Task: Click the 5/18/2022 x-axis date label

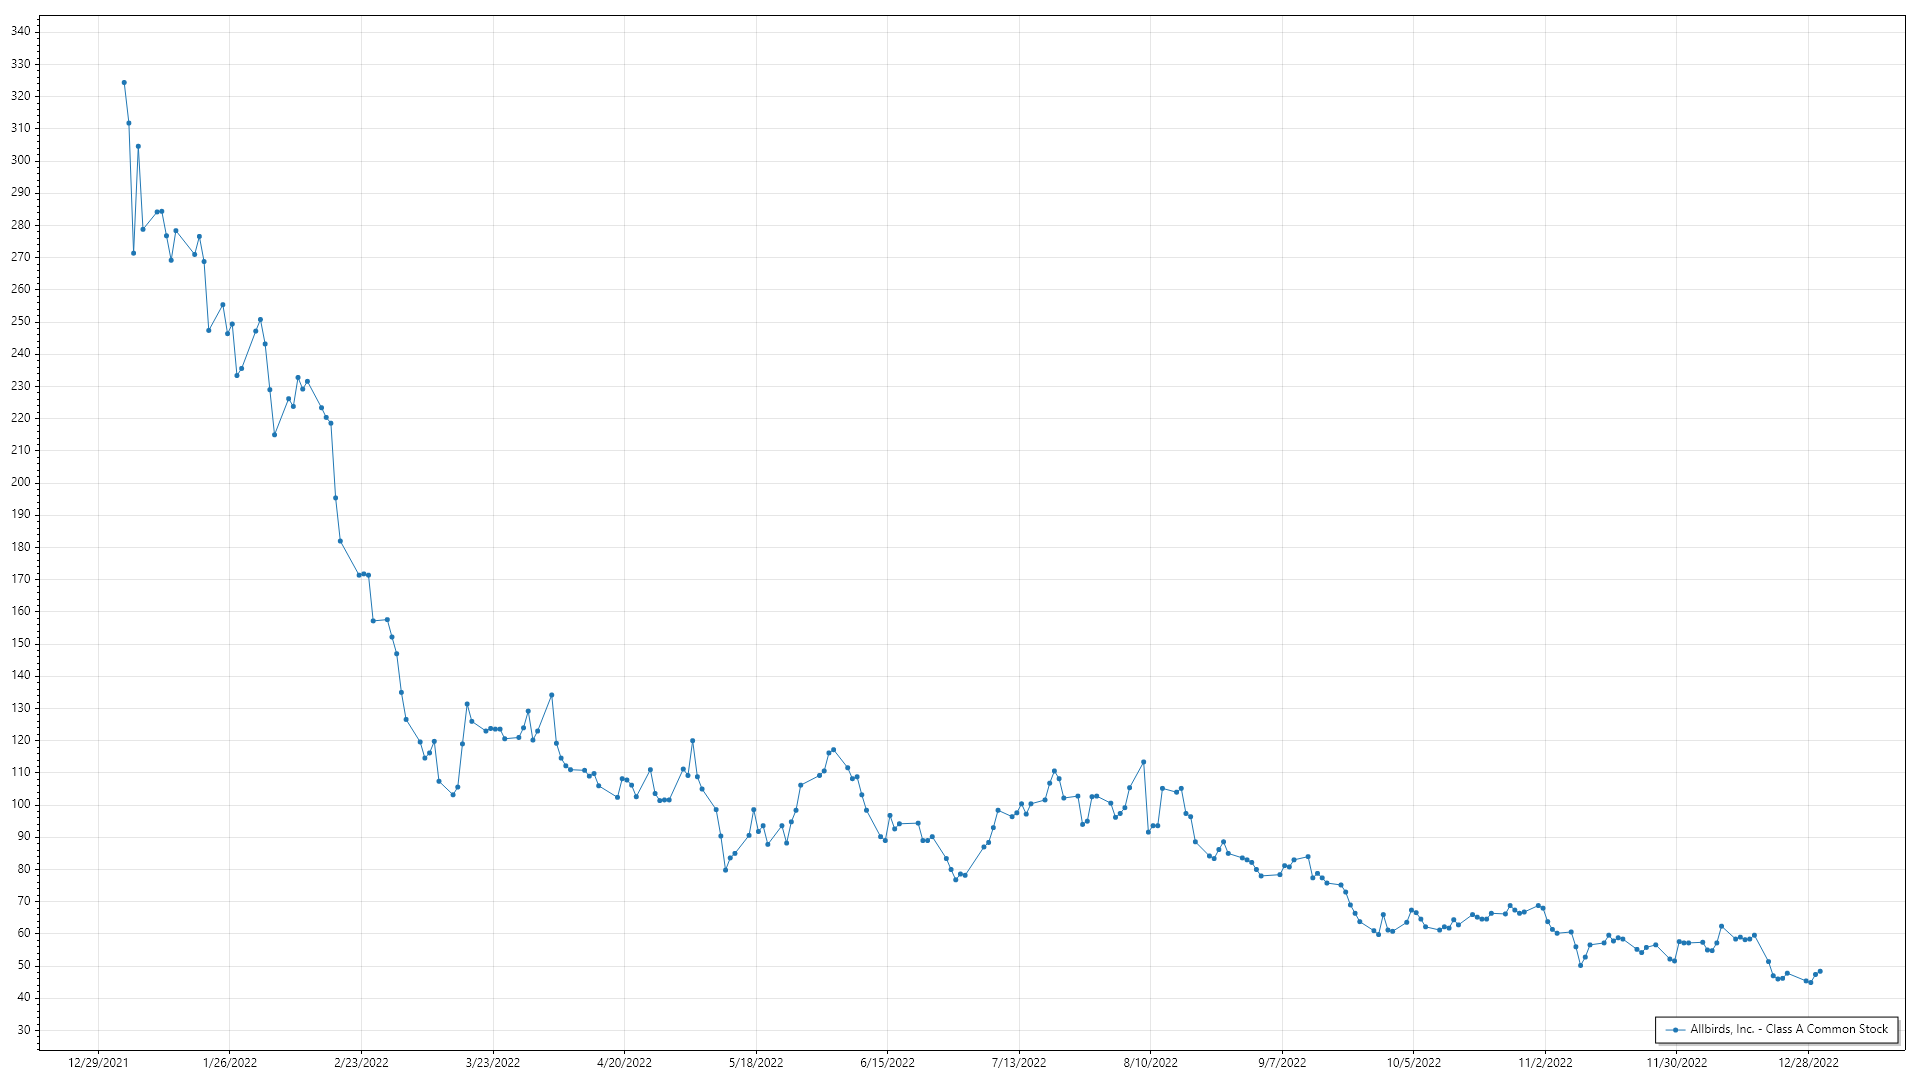Action: 756,1062
